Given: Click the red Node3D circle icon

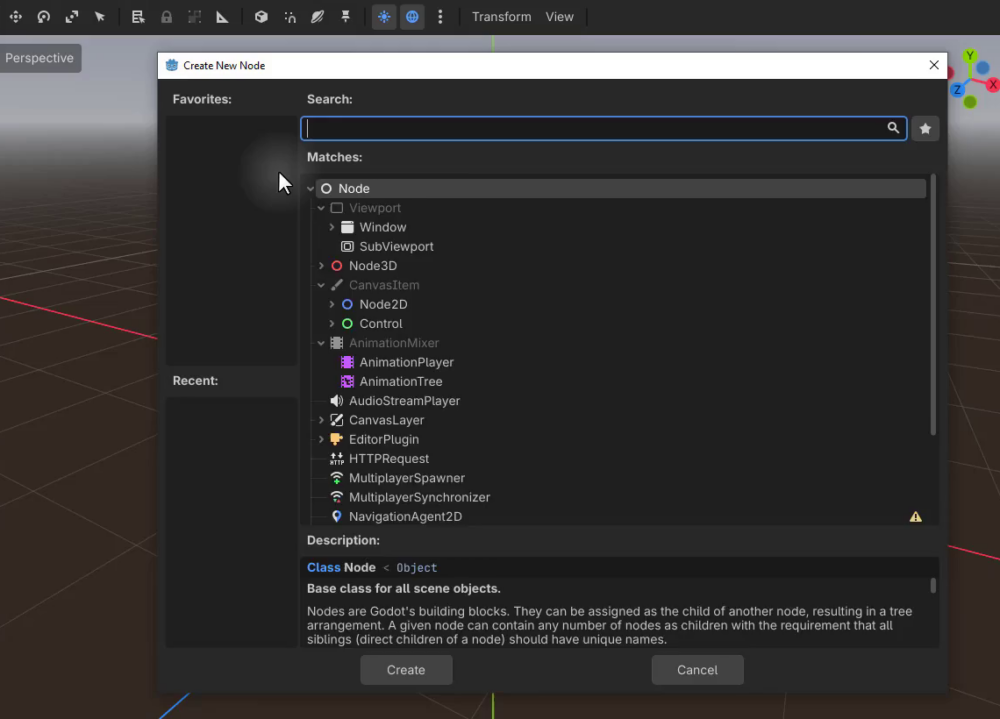Looking at the screenshot, I should tap(337, 266).
